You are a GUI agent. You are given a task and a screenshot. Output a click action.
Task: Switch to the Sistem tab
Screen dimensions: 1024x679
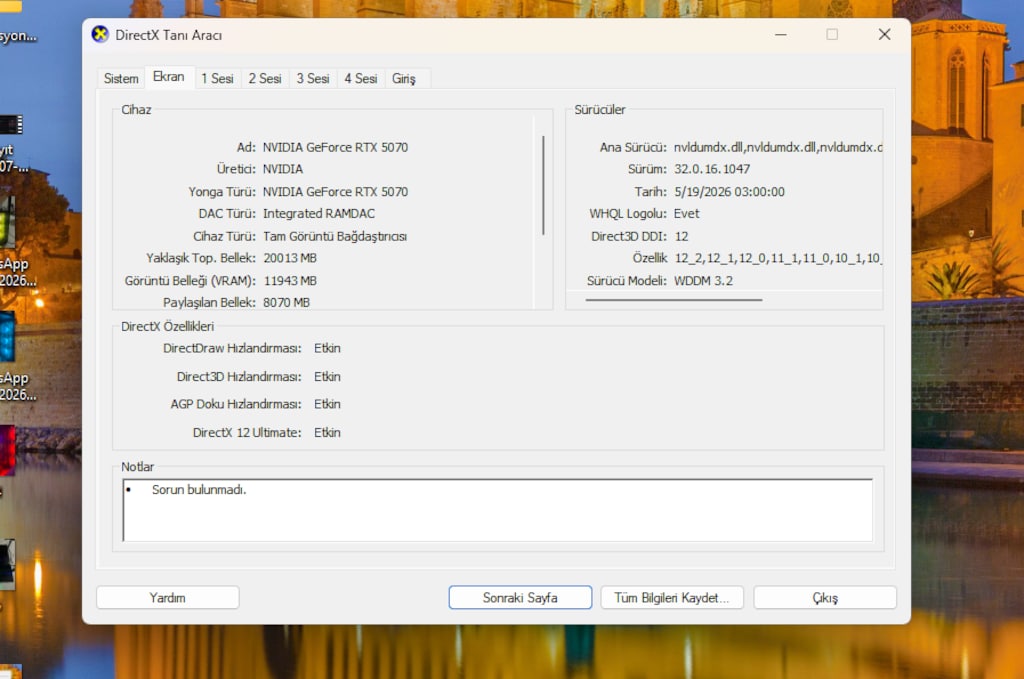point(121,78)
